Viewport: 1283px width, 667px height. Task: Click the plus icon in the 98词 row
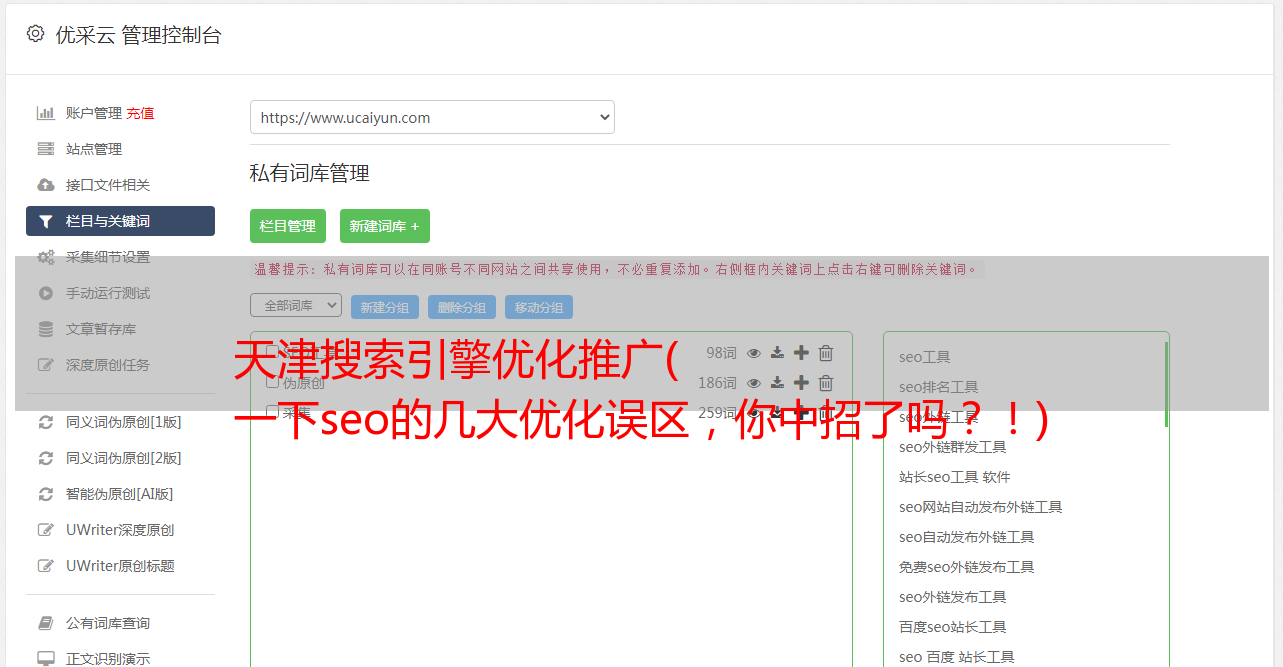click(x=801, y=353)
